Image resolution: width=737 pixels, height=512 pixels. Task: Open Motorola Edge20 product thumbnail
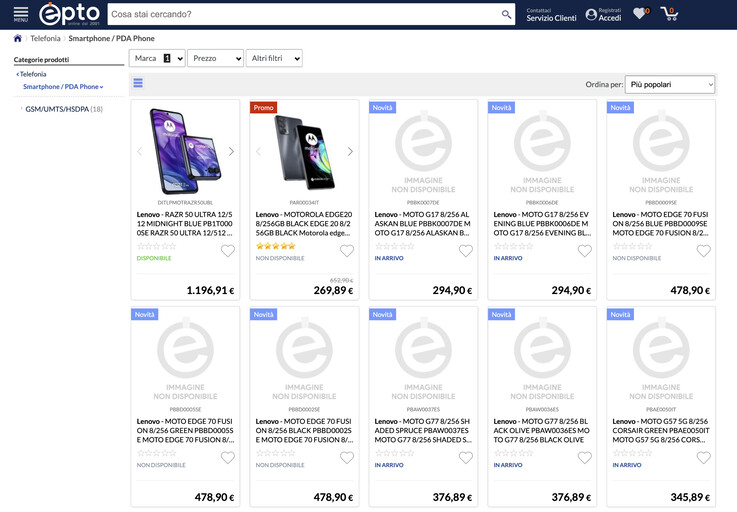point(303,150)
